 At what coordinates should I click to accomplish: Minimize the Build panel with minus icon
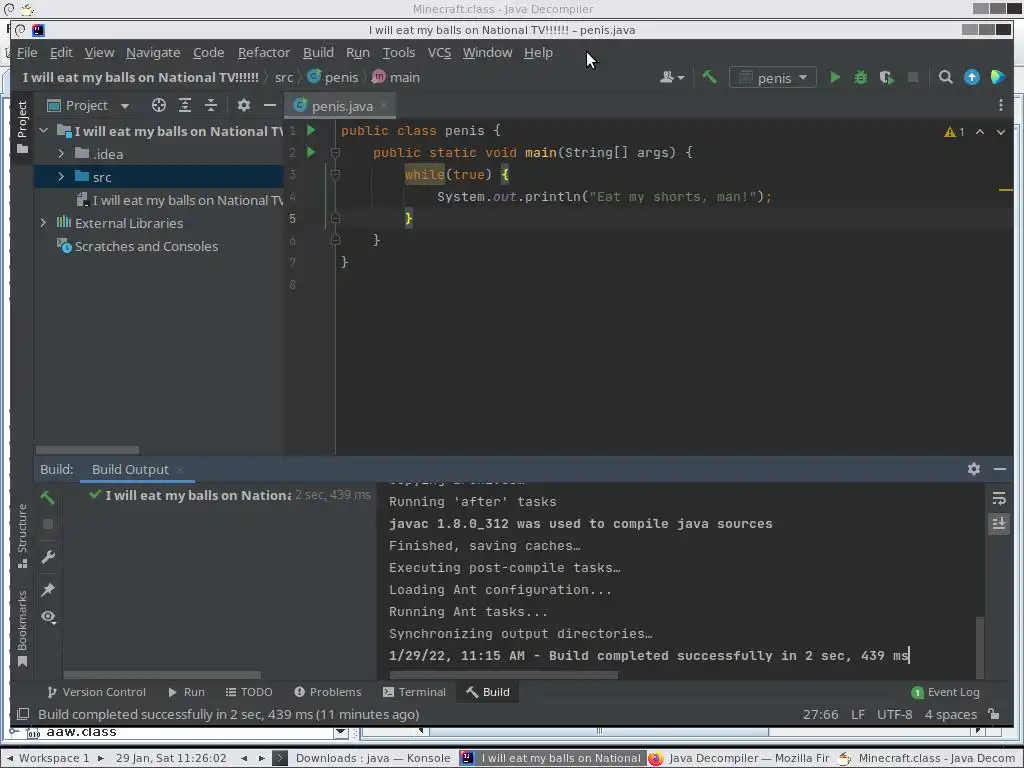(999, 469)
